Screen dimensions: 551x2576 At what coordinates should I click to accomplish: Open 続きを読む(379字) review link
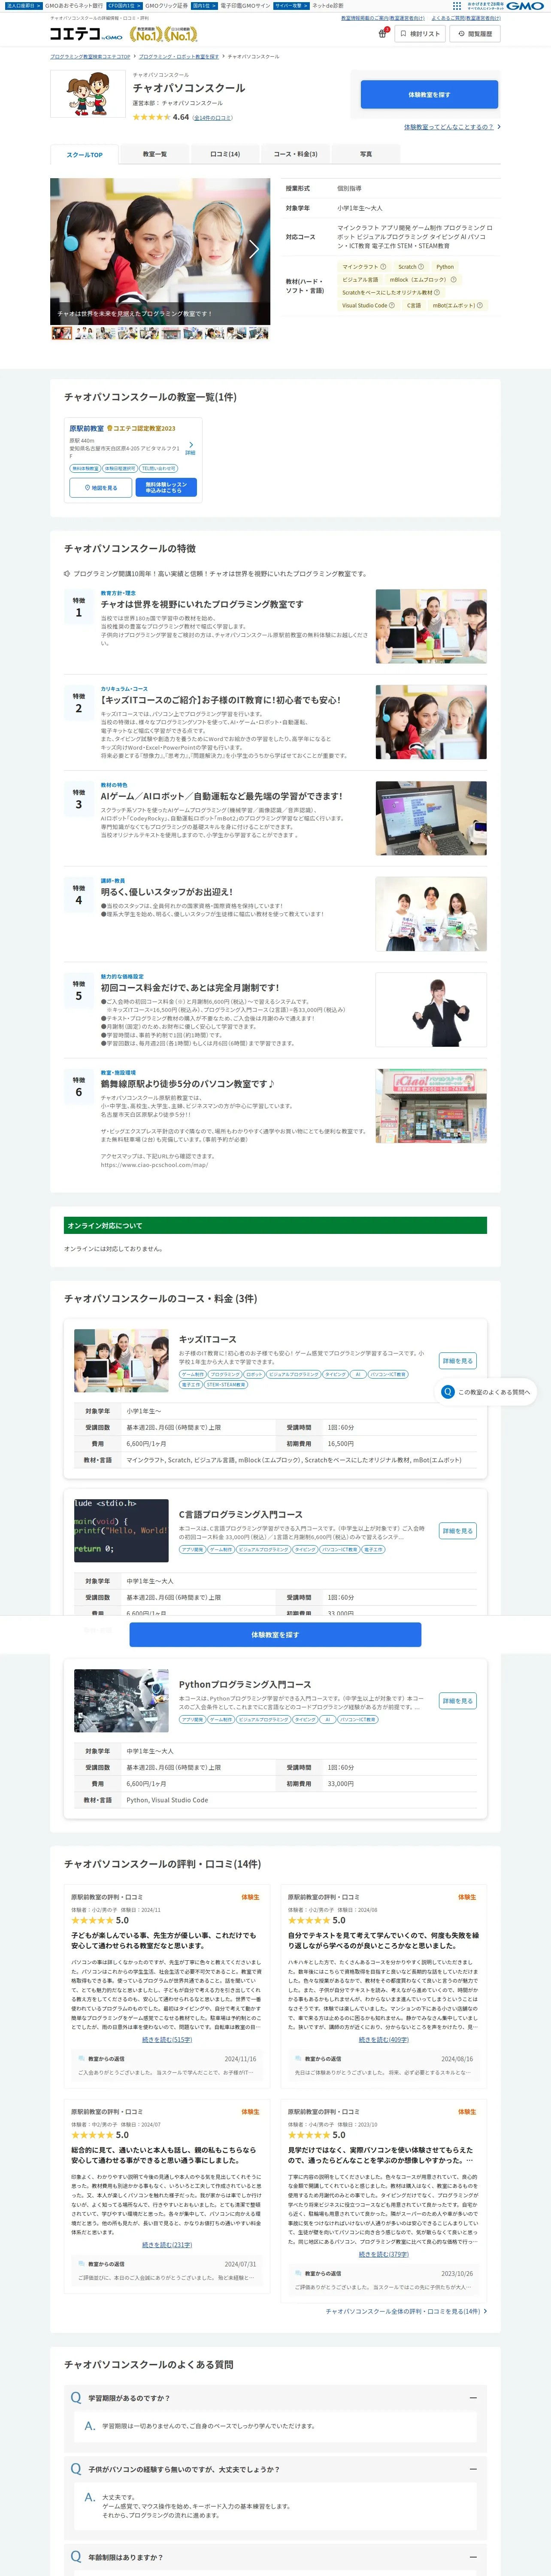click(x=384, y=2253)
